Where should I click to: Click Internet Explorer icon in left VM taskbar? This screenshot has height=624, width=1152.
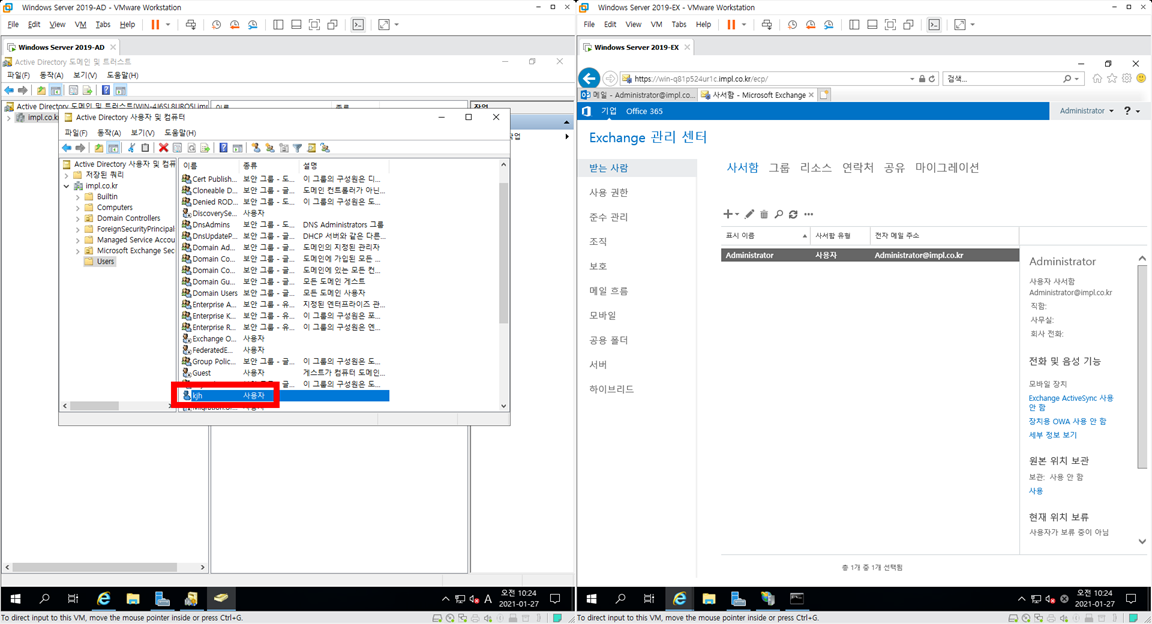tap(104, 598)
